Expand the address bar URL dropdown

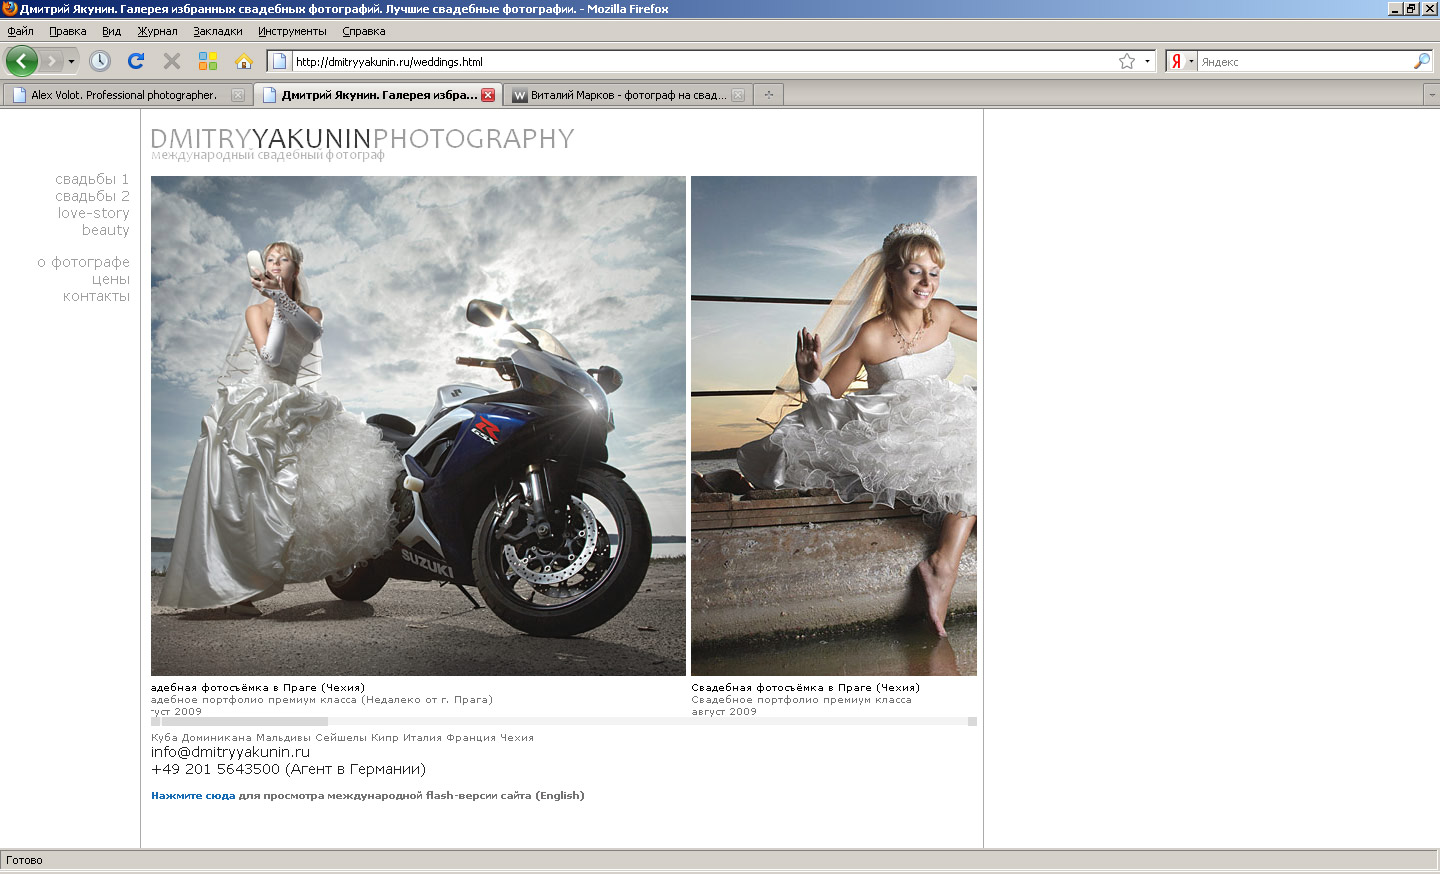[x=1147, y=61]
